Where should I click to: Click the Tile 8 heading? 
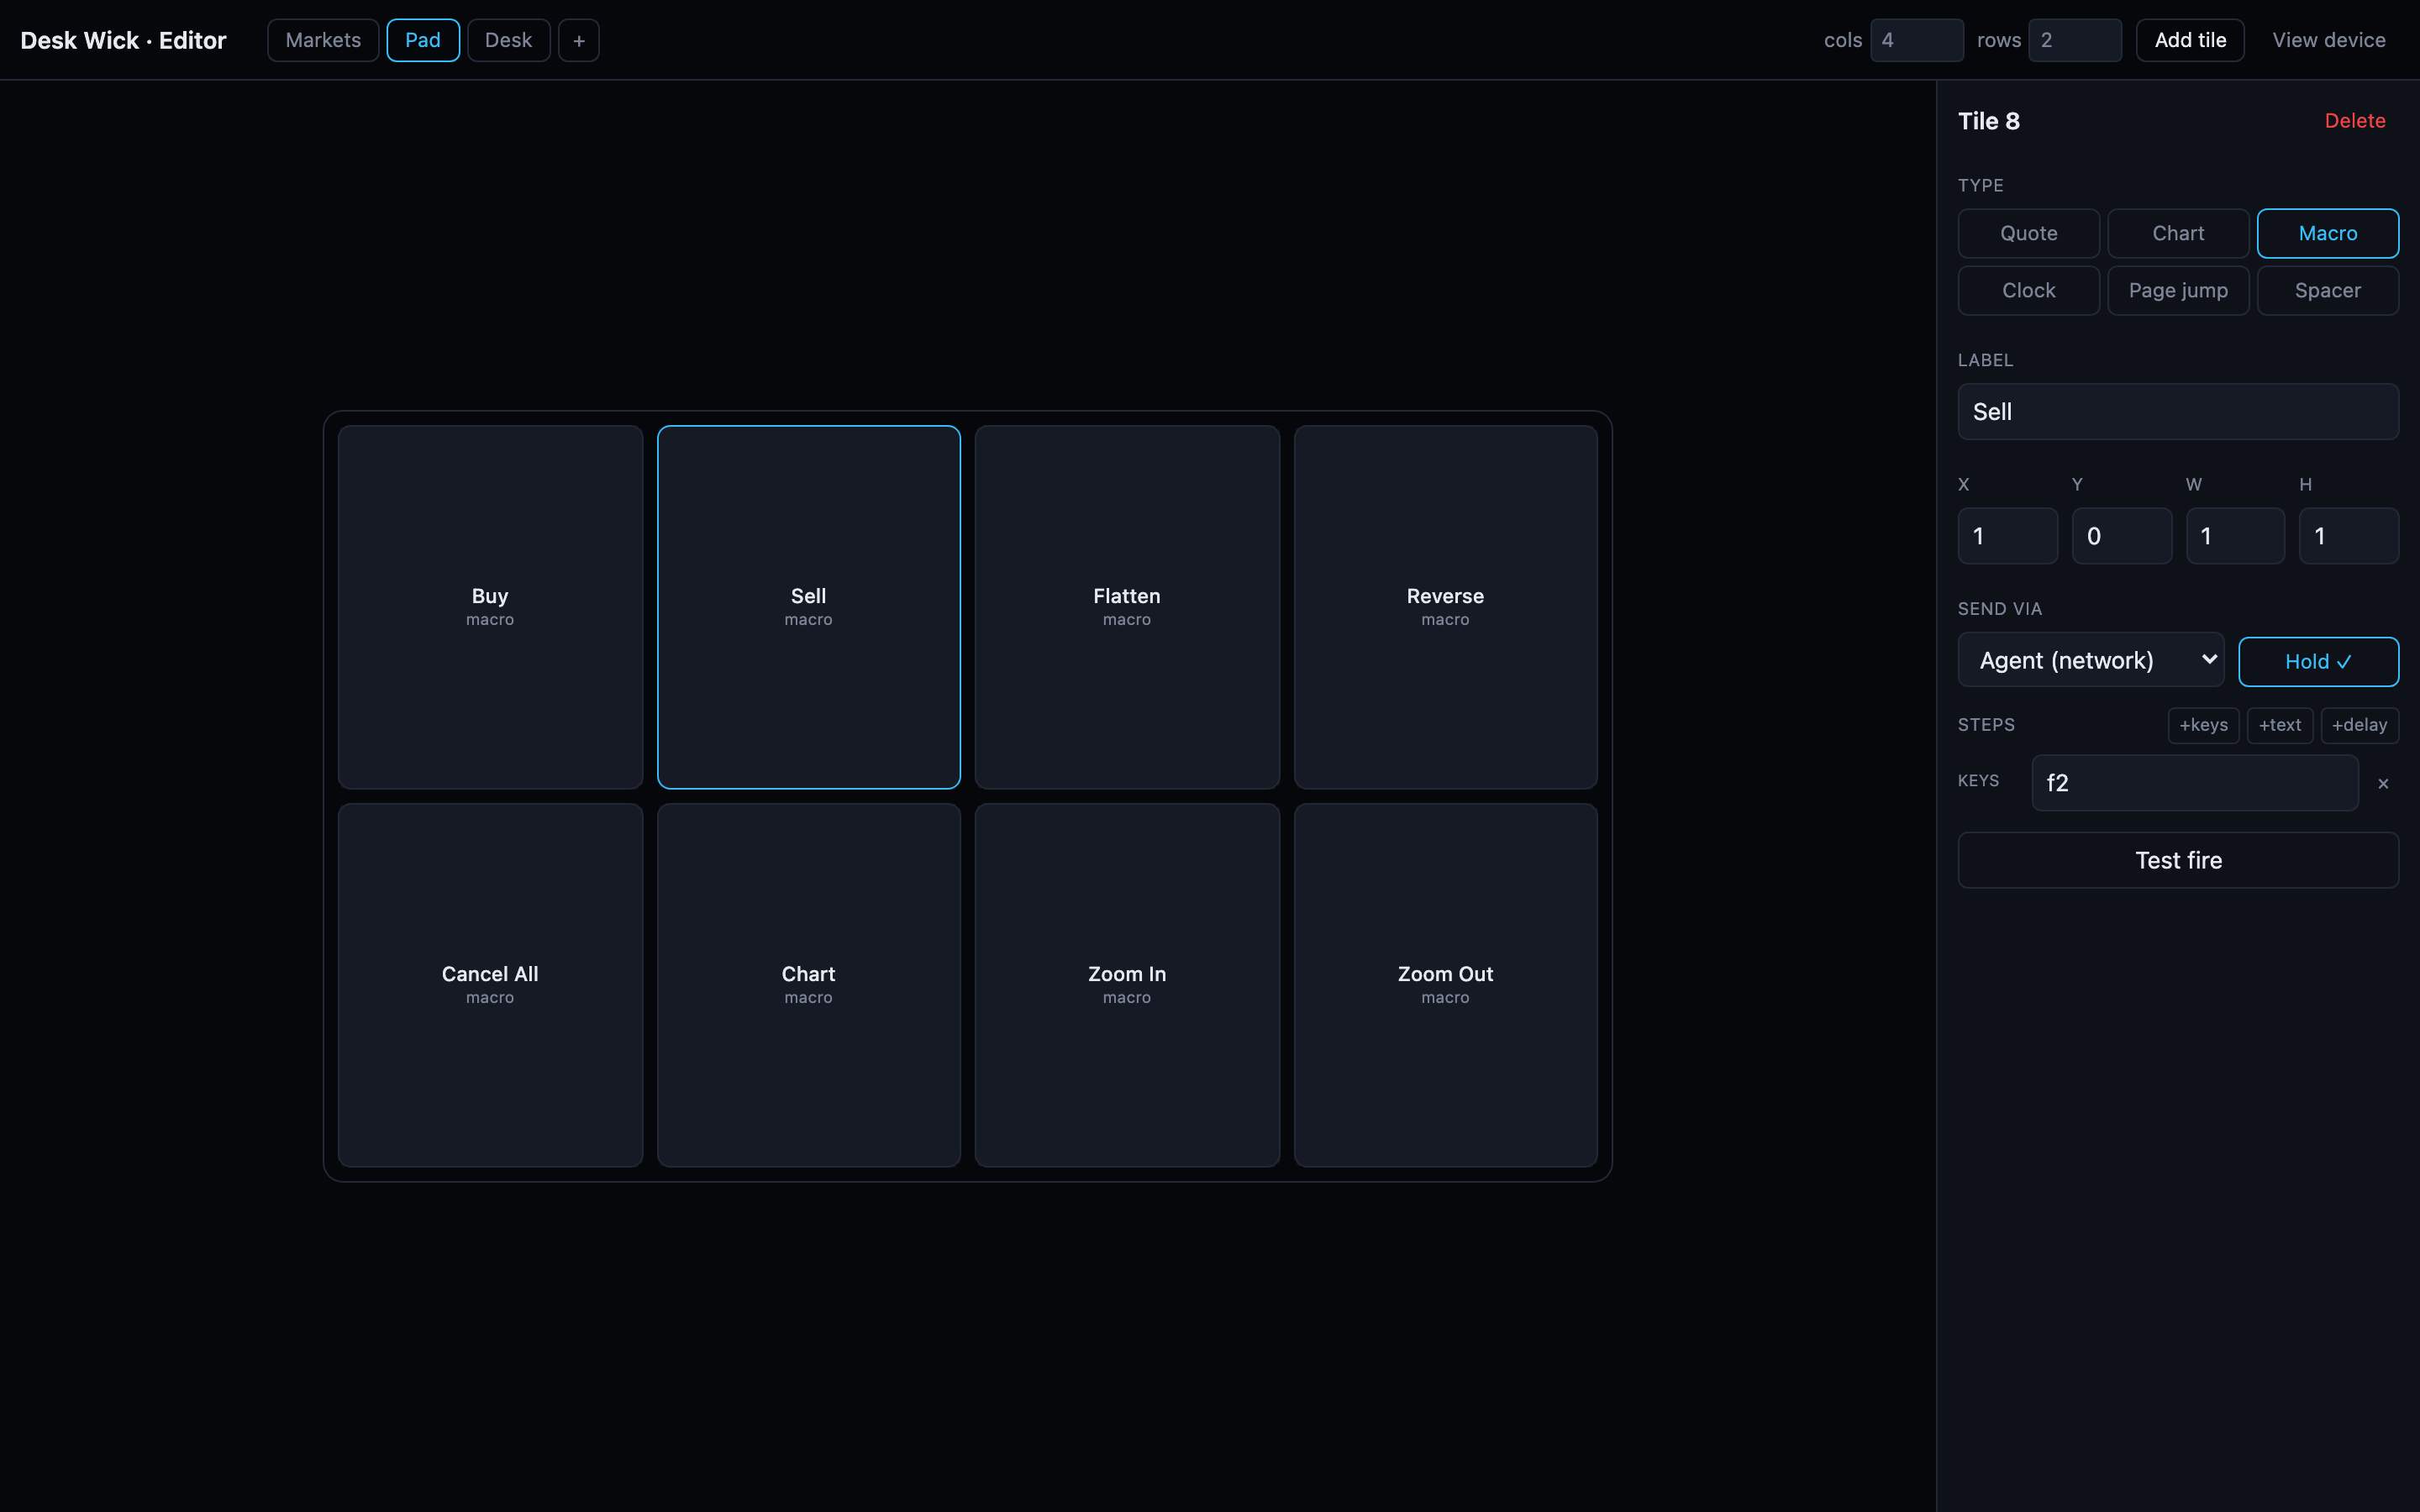pos(1988,121)
